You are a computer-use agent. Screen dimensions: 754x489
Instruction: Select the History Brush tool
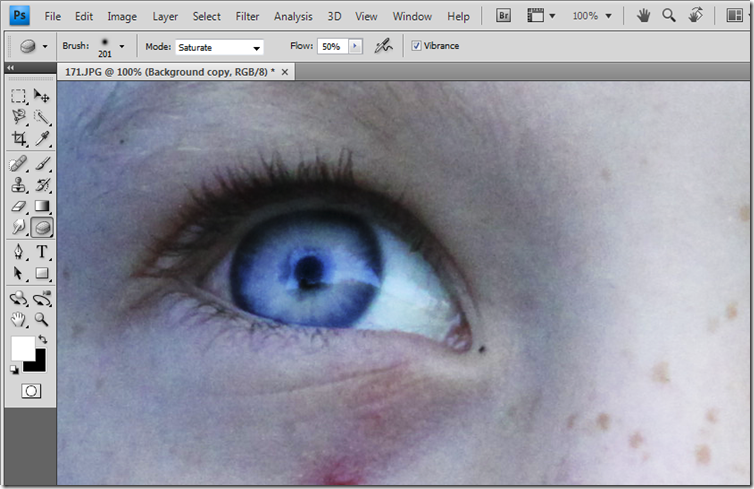[x=42, y=185]
